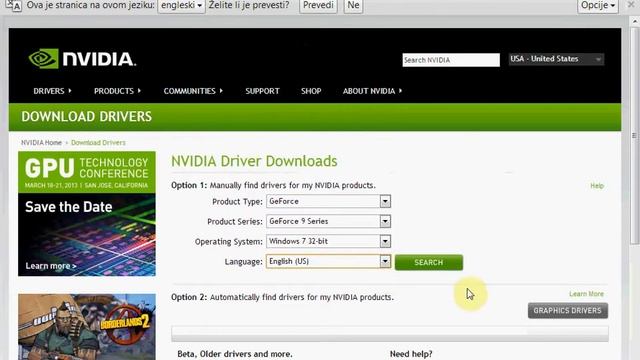This screenshot has width=640, height=360.
Task: Click the 'Beta, Older drivers and more.' heading
Action: tap(235, 354)
